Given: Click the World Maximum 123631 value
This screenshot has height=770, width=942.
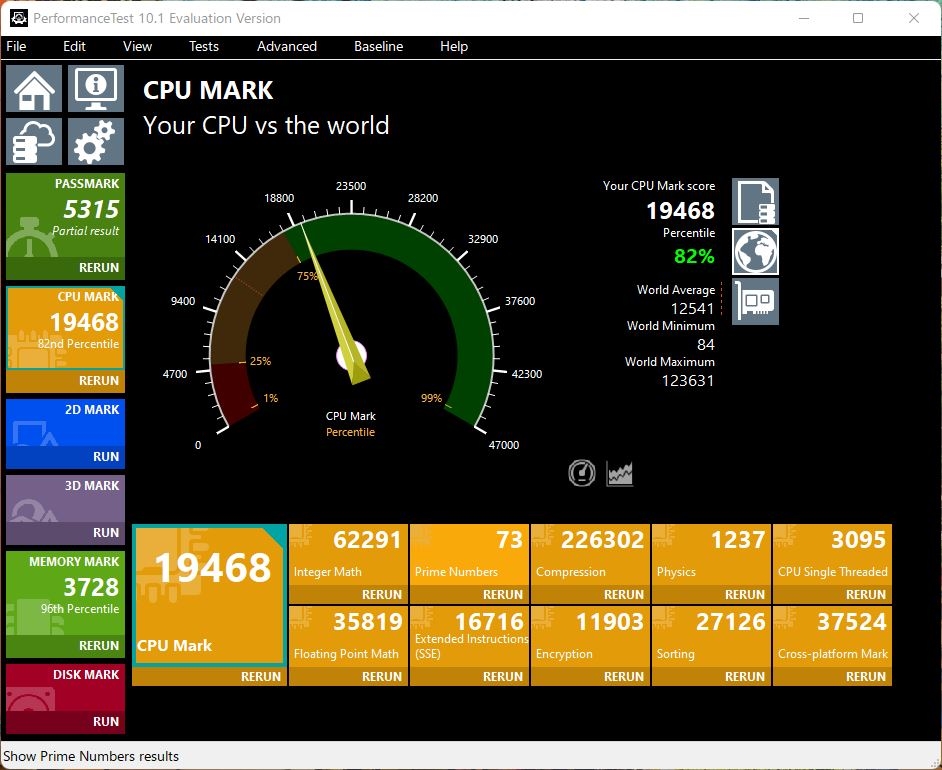Looking at the screenshot, I should pos(688,381).
